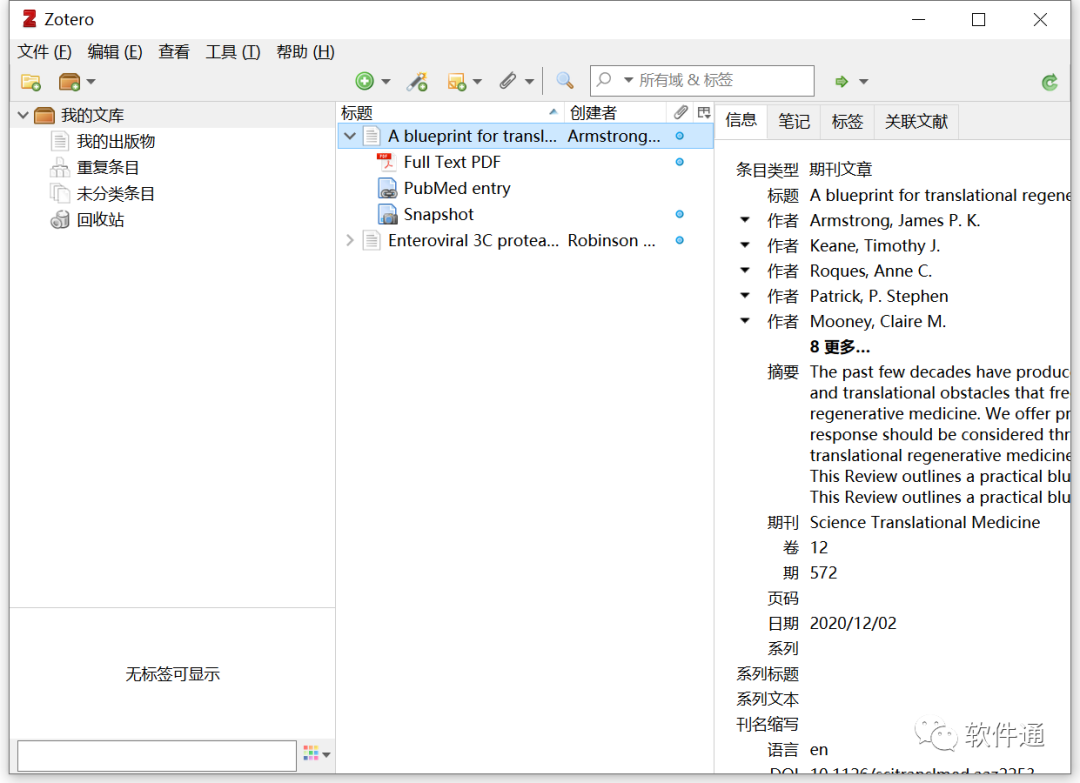Click the New Collection folder icon

[x=31, y=82]
